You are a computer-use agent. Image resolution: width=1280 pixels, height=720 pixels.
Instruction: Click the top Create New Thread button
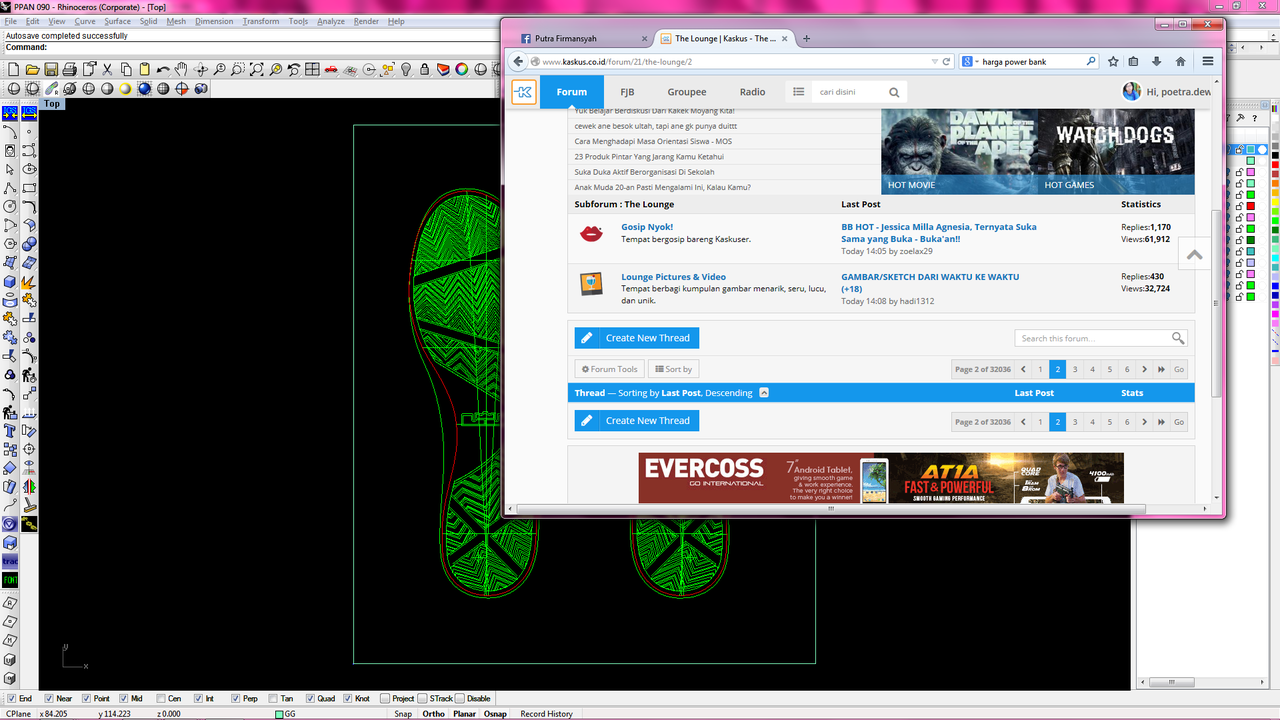coord(637,338)
